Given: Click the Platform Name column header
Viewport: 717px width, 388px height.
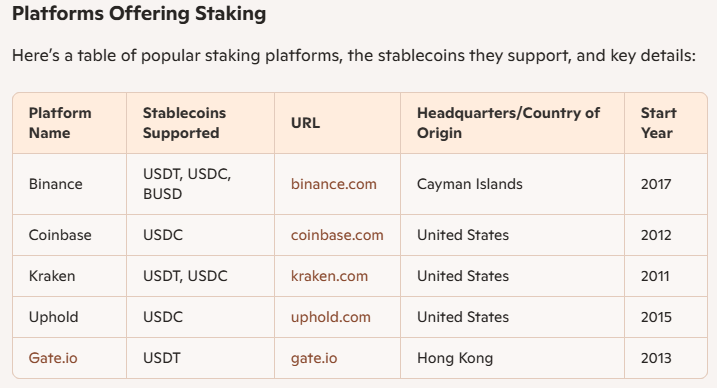Looking at the screenshot, I should point(70,123).
